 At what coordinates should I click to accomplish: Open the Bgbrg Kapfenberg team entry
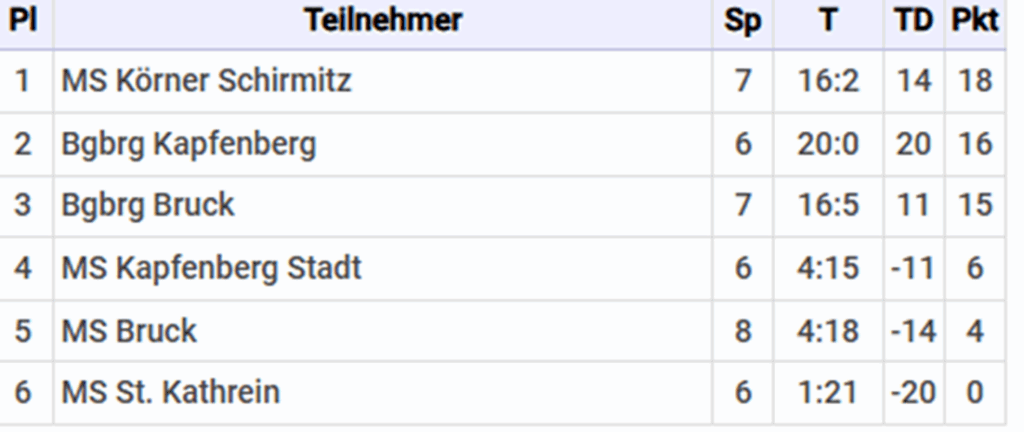click(x=189, y=144)
